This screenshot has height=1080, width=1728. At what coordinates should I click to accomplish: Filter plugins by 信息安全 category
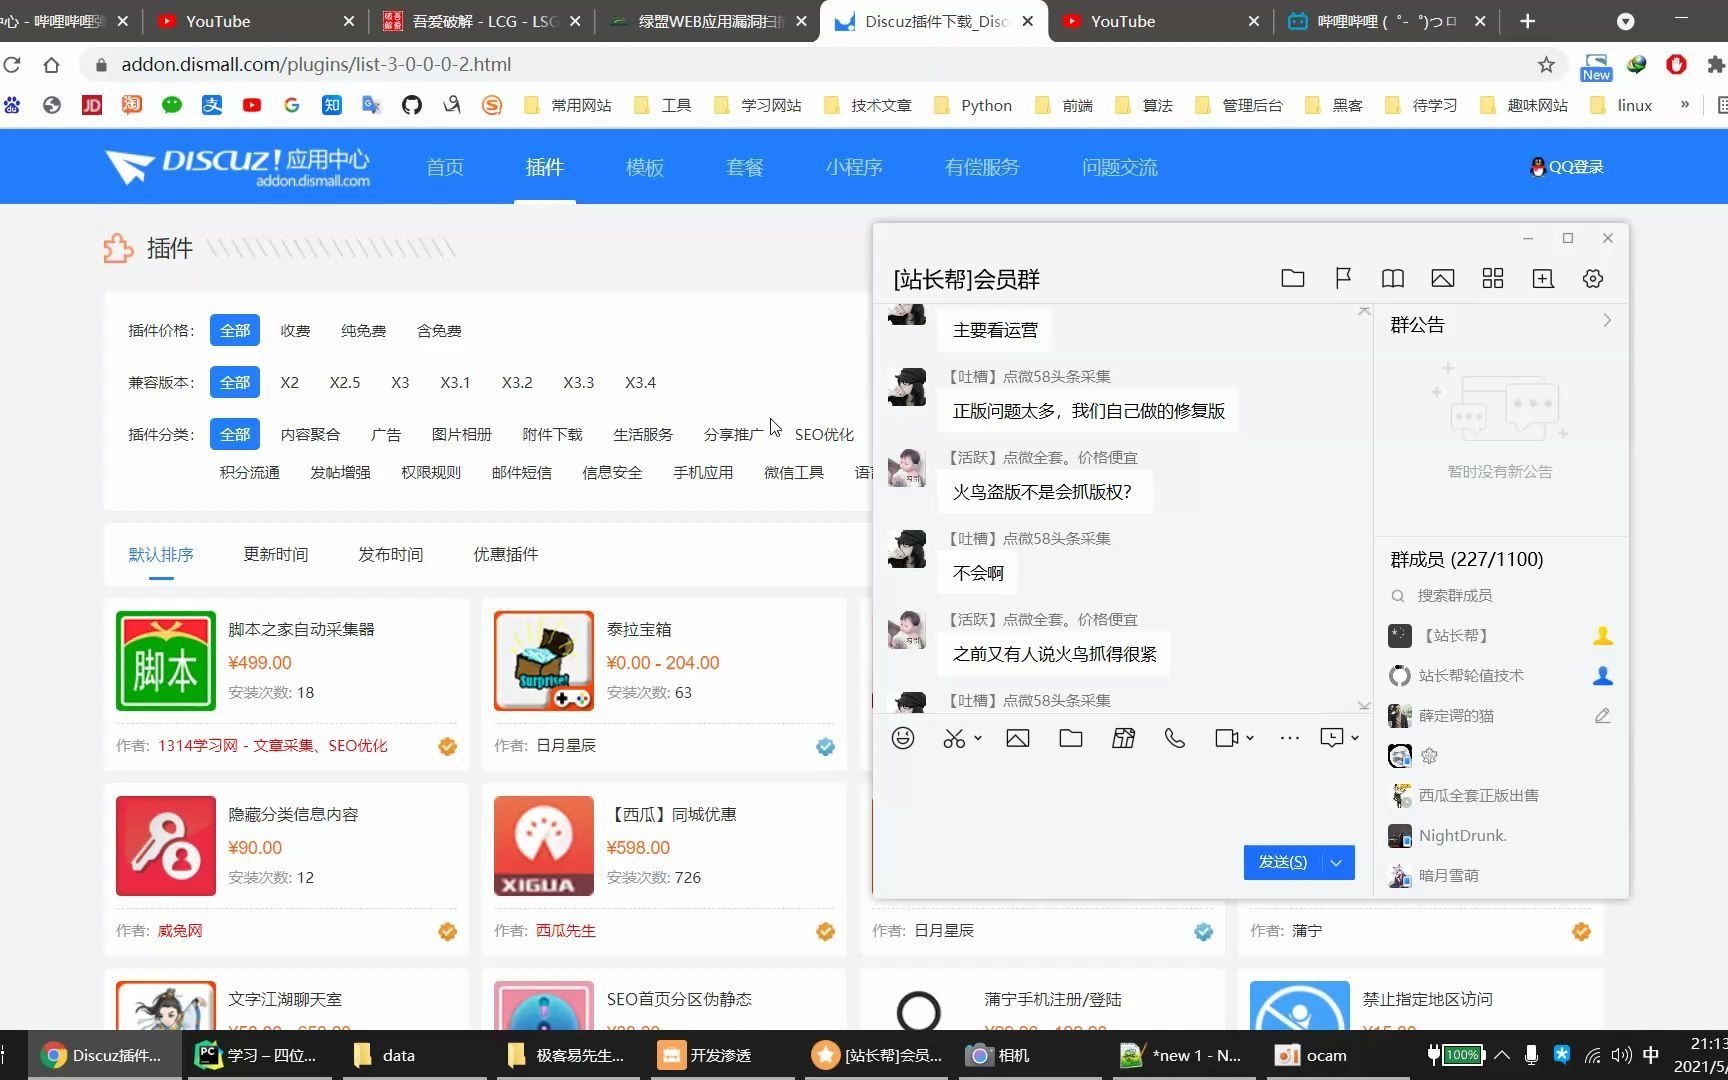(612, 473)
